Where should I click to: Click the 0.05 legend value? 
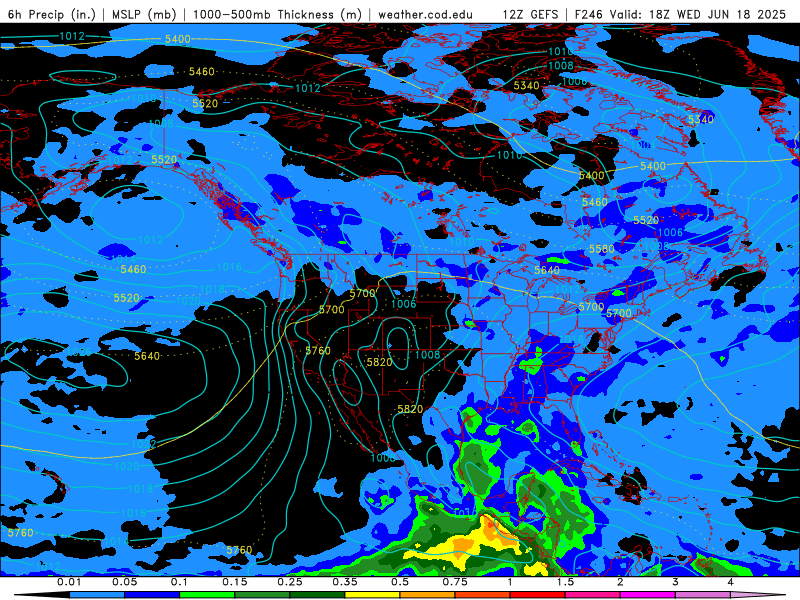pos(124,582)
